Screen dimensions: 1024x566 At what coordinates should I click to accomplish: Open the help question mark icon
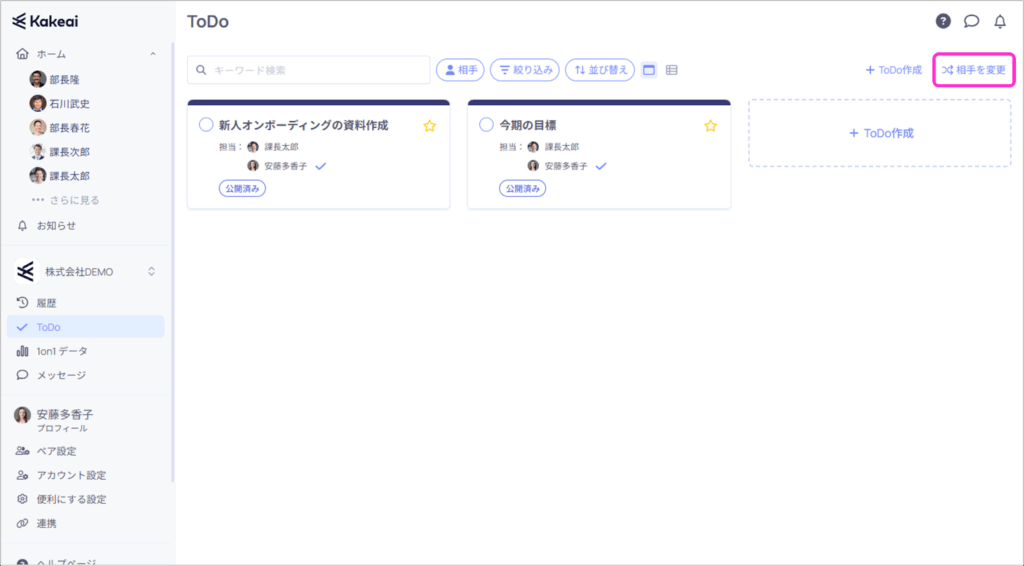[x=943, y=21]
